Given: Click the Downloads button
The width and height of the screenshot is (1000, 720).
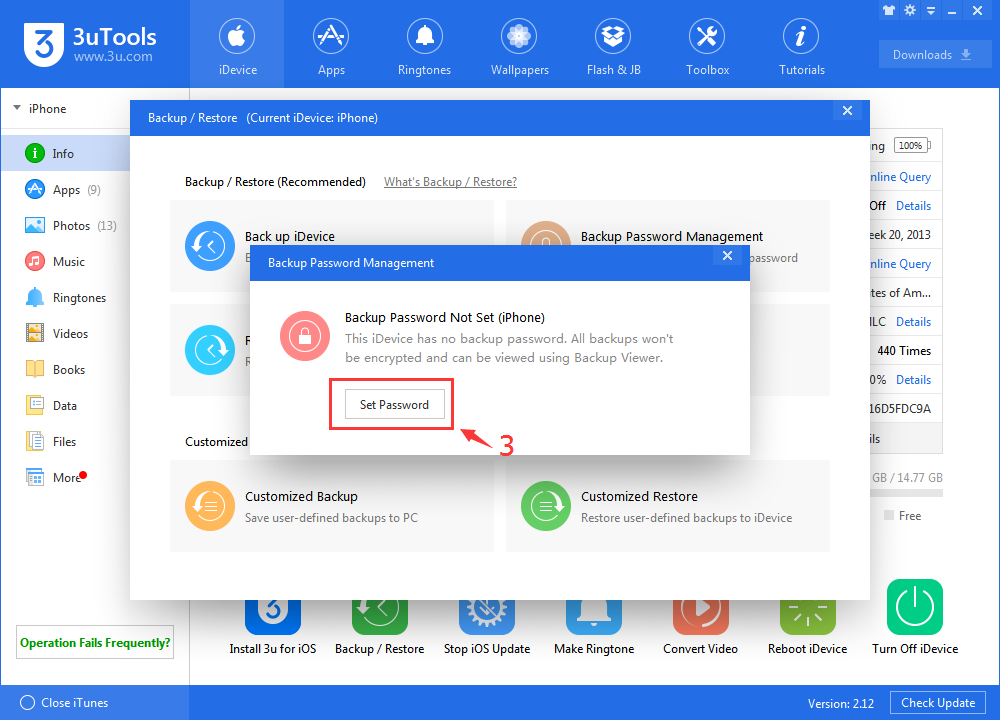Looking at the screenshot, I should [934, 55].
